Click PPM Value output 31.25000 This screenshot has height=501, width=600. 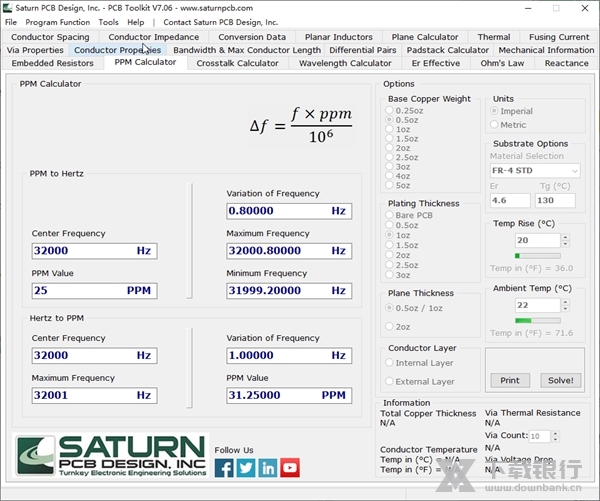tap(289, 395)
